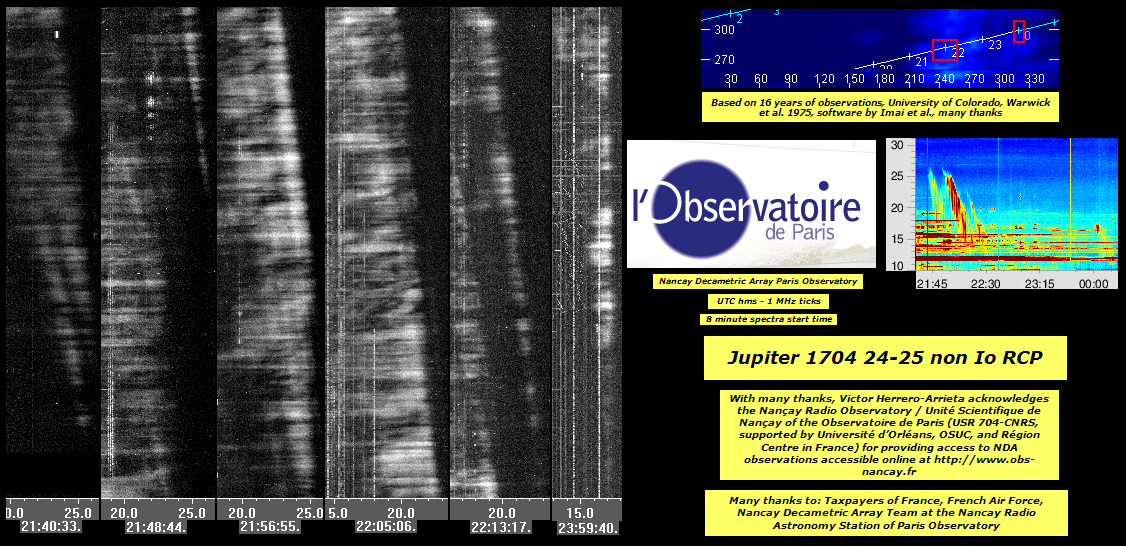Open the 23:59:40 spectrogram panel
Viewport: 1126px width, 546px height.
[587, 252]
